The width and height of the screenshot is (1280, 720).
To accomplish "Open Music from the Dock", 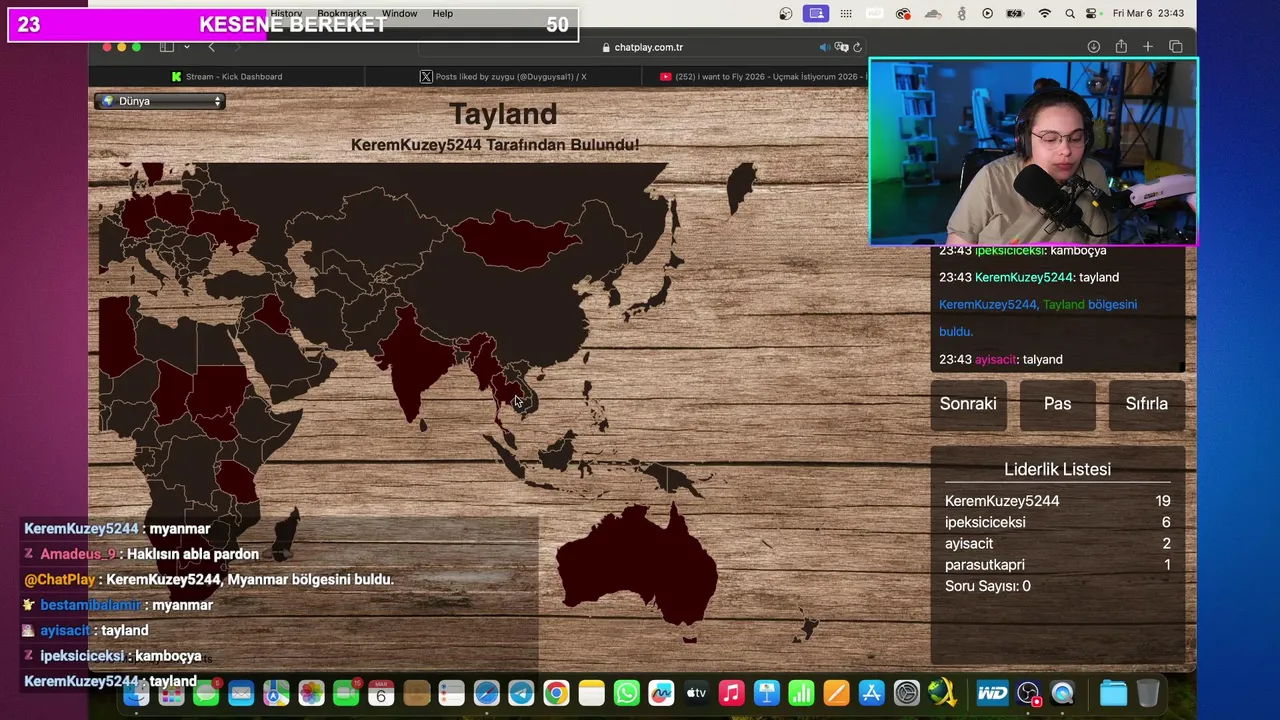I will click(731, 693).
